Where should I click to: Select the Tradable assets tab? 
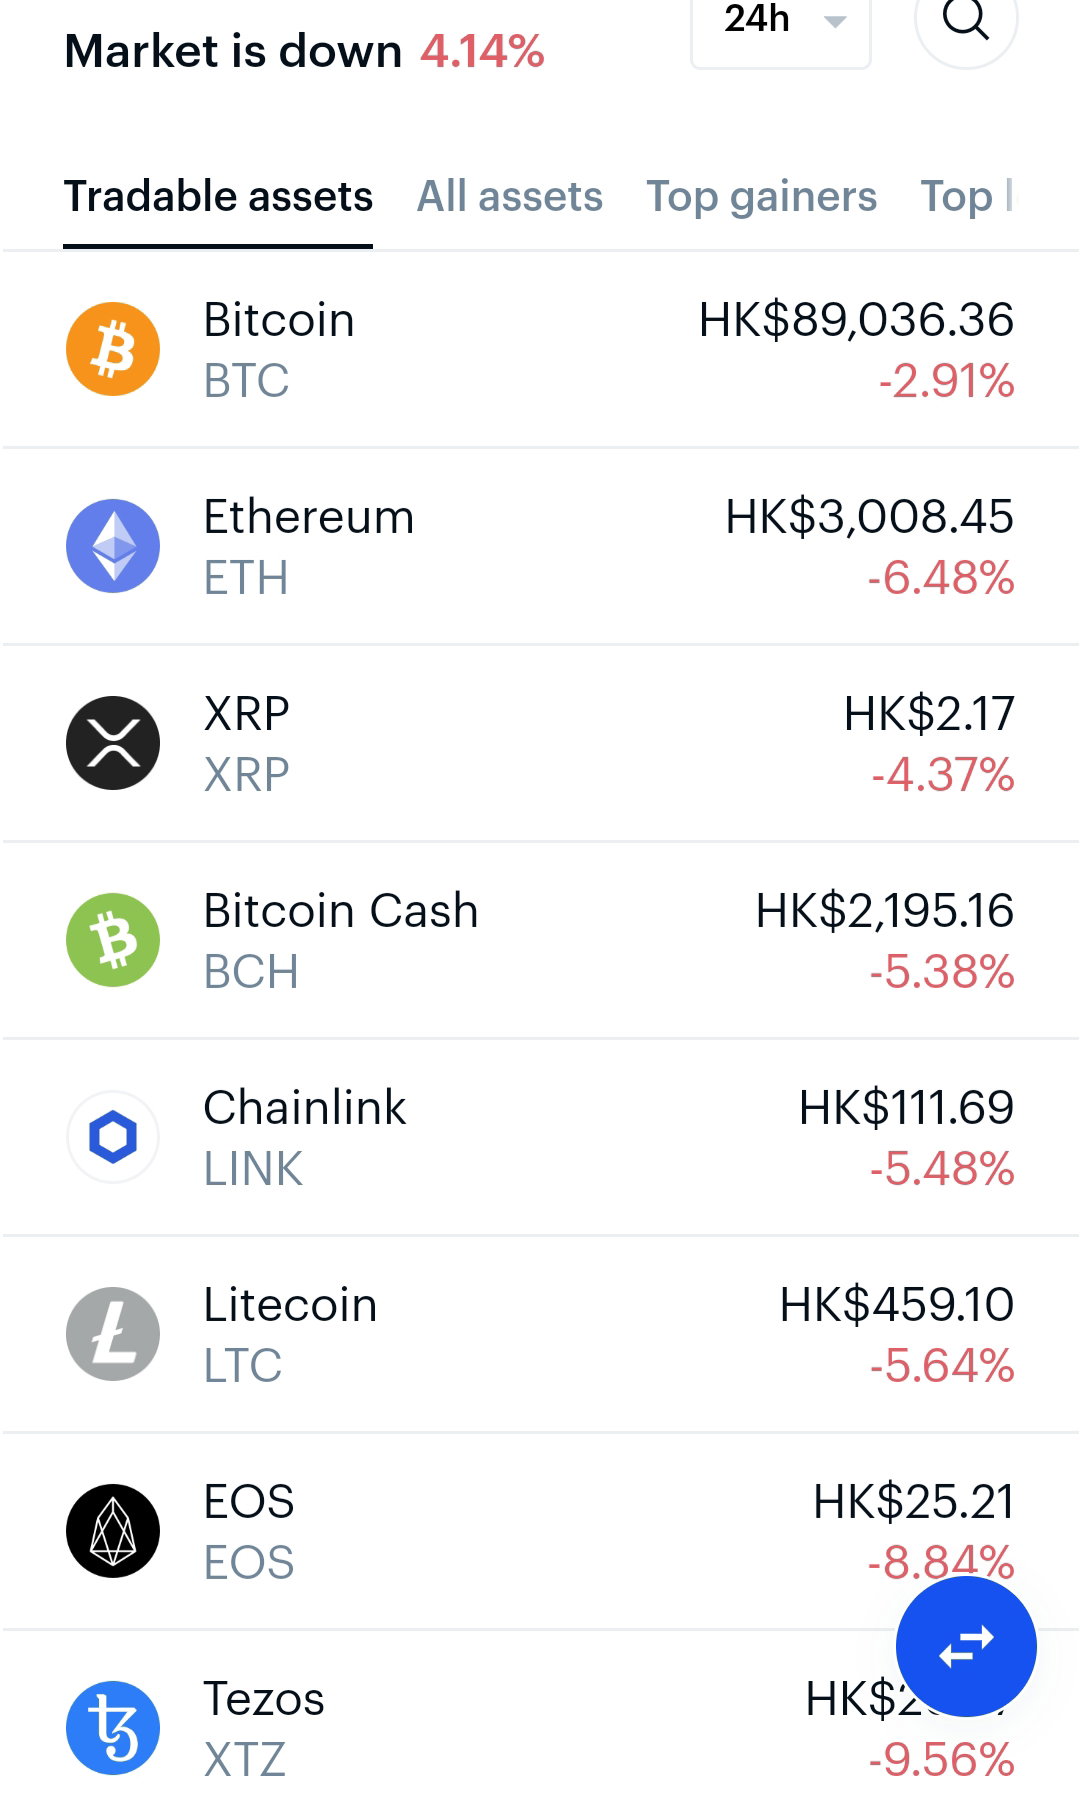218,196
